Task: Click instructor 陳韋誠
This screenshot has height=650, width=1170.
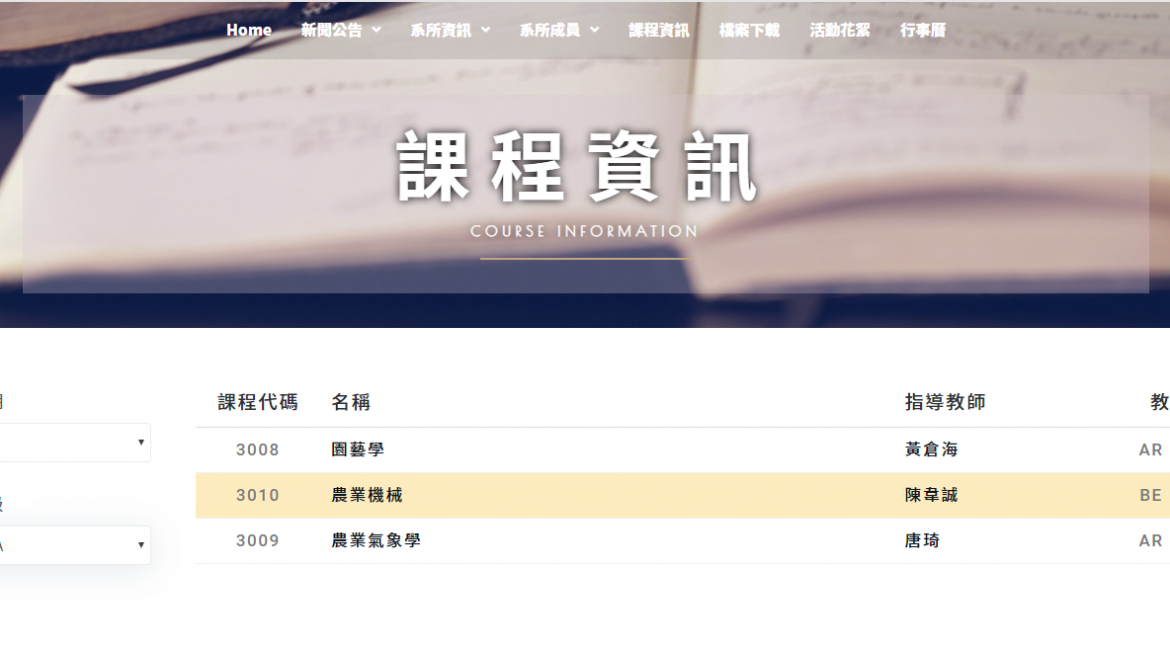Action: tap(931, 495)
